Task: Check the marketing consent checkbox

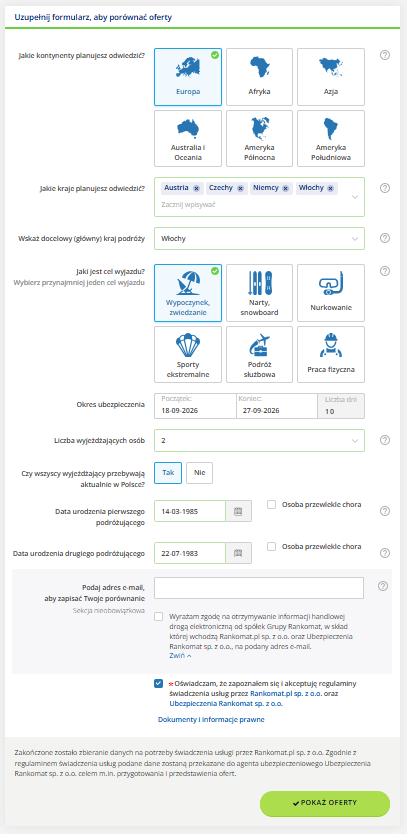Action: coord(159,616)
